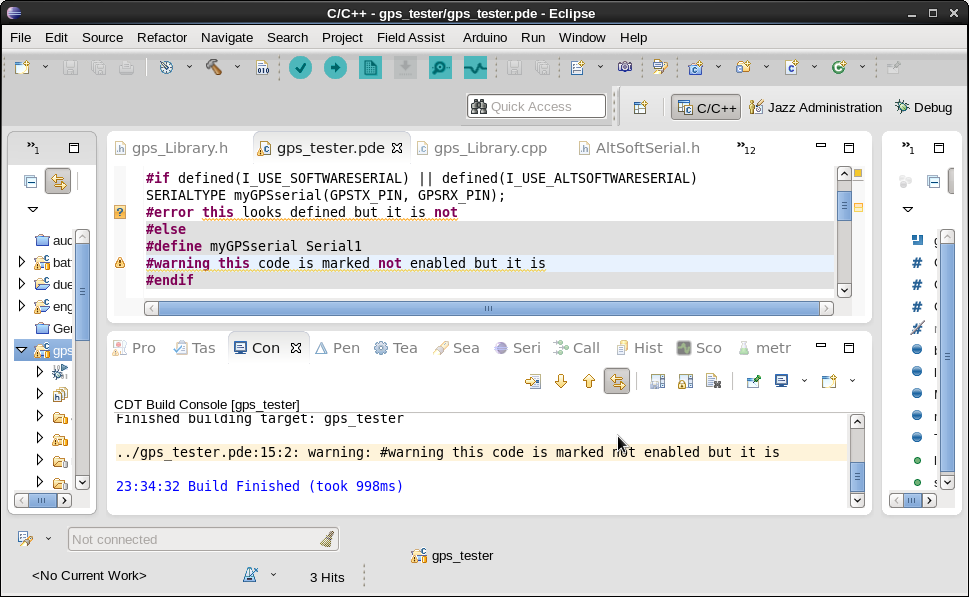
Task: Click the Clear Console icon
Action: (714, 381)
